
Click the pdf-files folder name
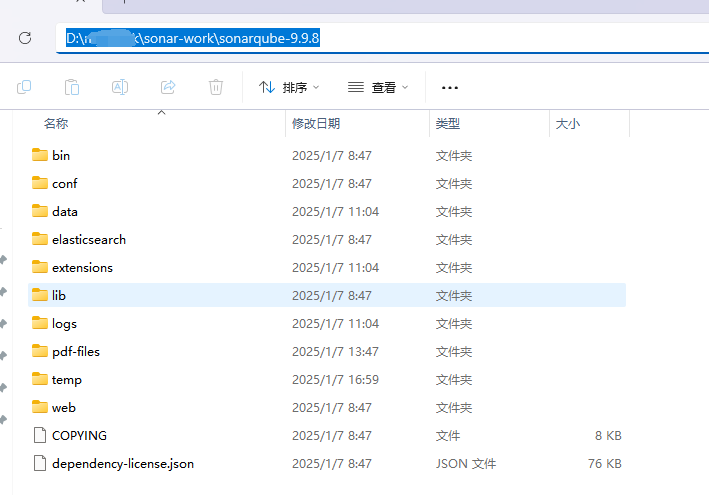coord(76,352)
